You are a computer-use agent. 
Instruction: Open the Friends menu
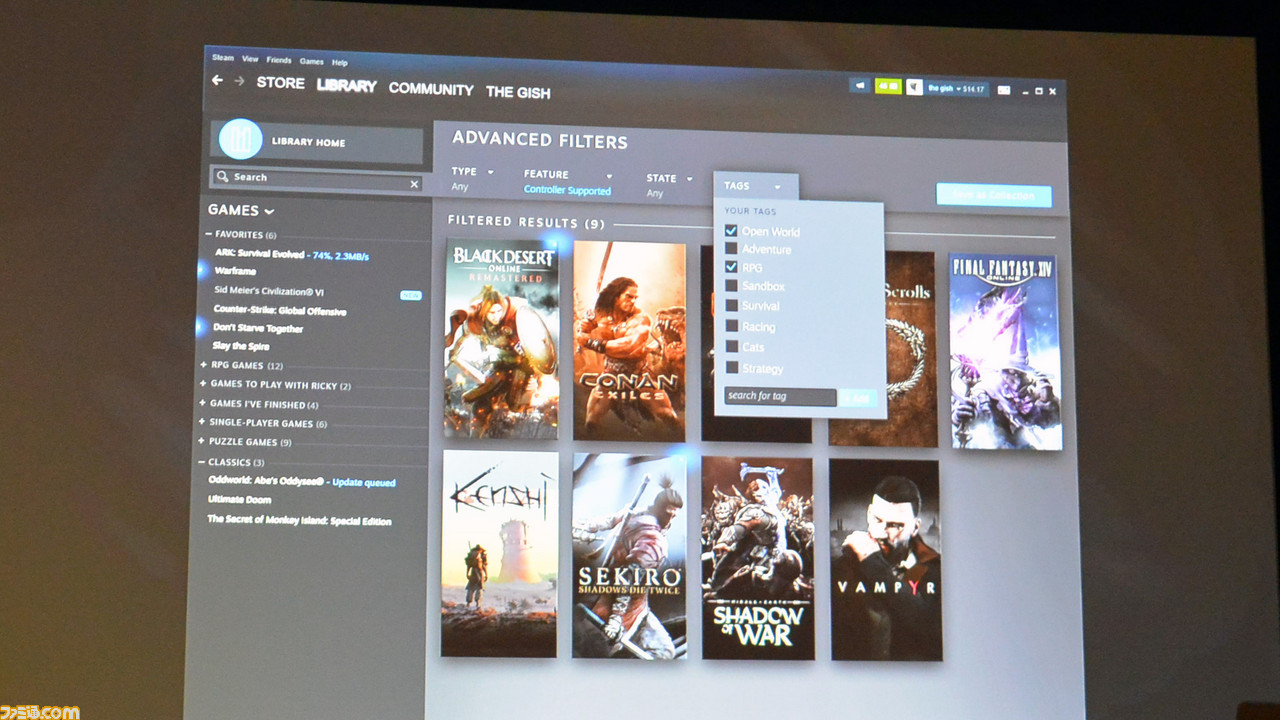279,60
